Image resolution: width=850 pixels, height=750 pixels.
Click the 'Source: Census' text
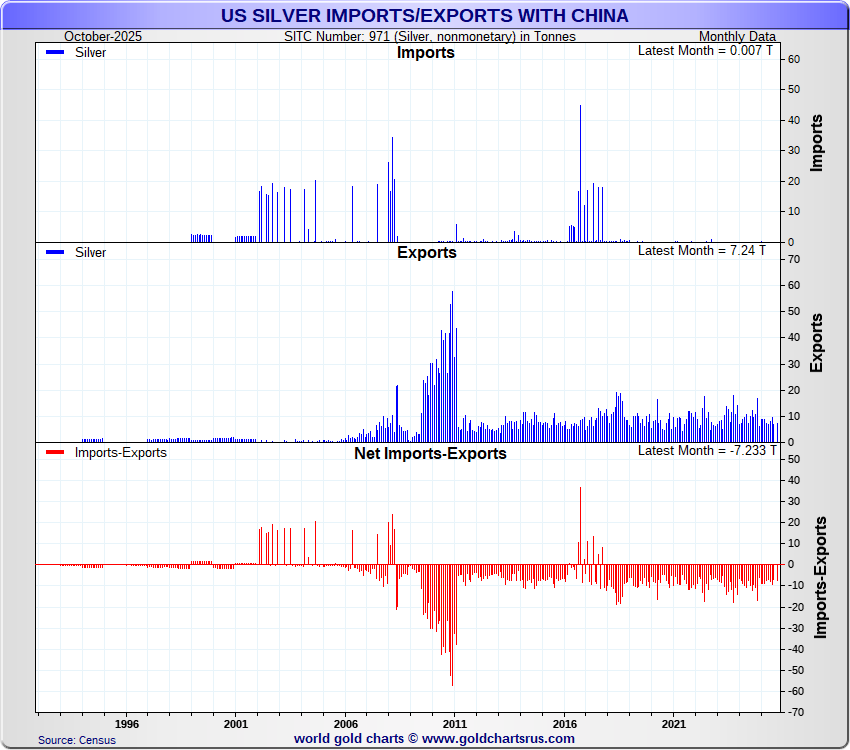tap(77, 740)
